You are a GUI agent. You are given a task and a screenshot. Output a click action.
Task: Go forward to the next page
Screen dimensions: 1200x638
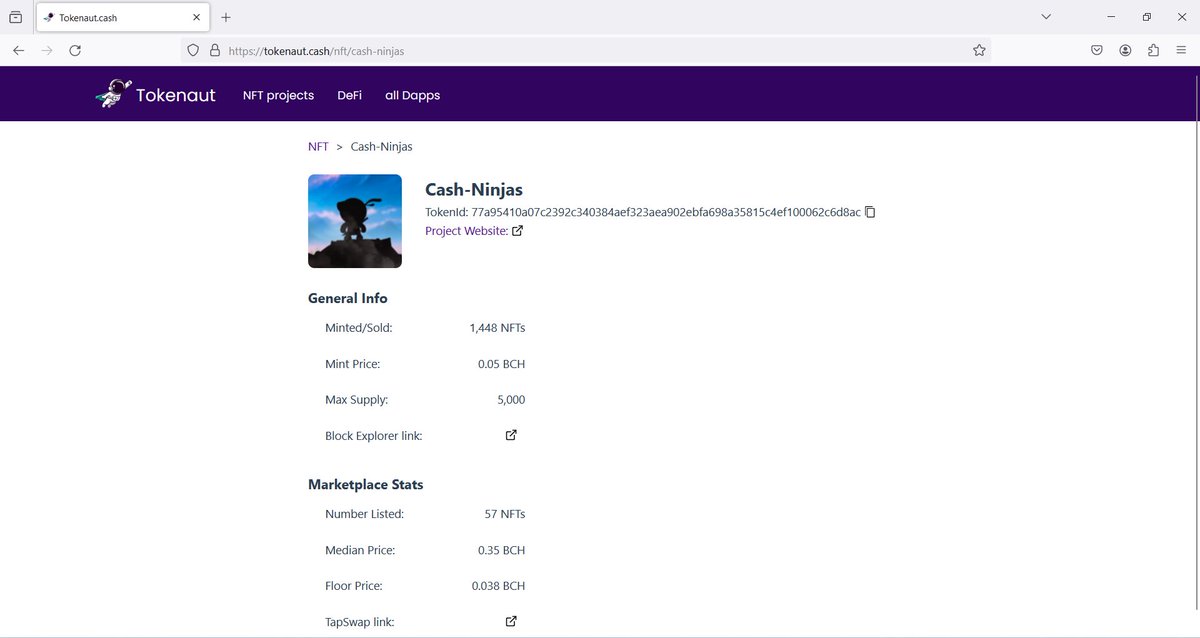pyautogui.click(x=46, y=50)
